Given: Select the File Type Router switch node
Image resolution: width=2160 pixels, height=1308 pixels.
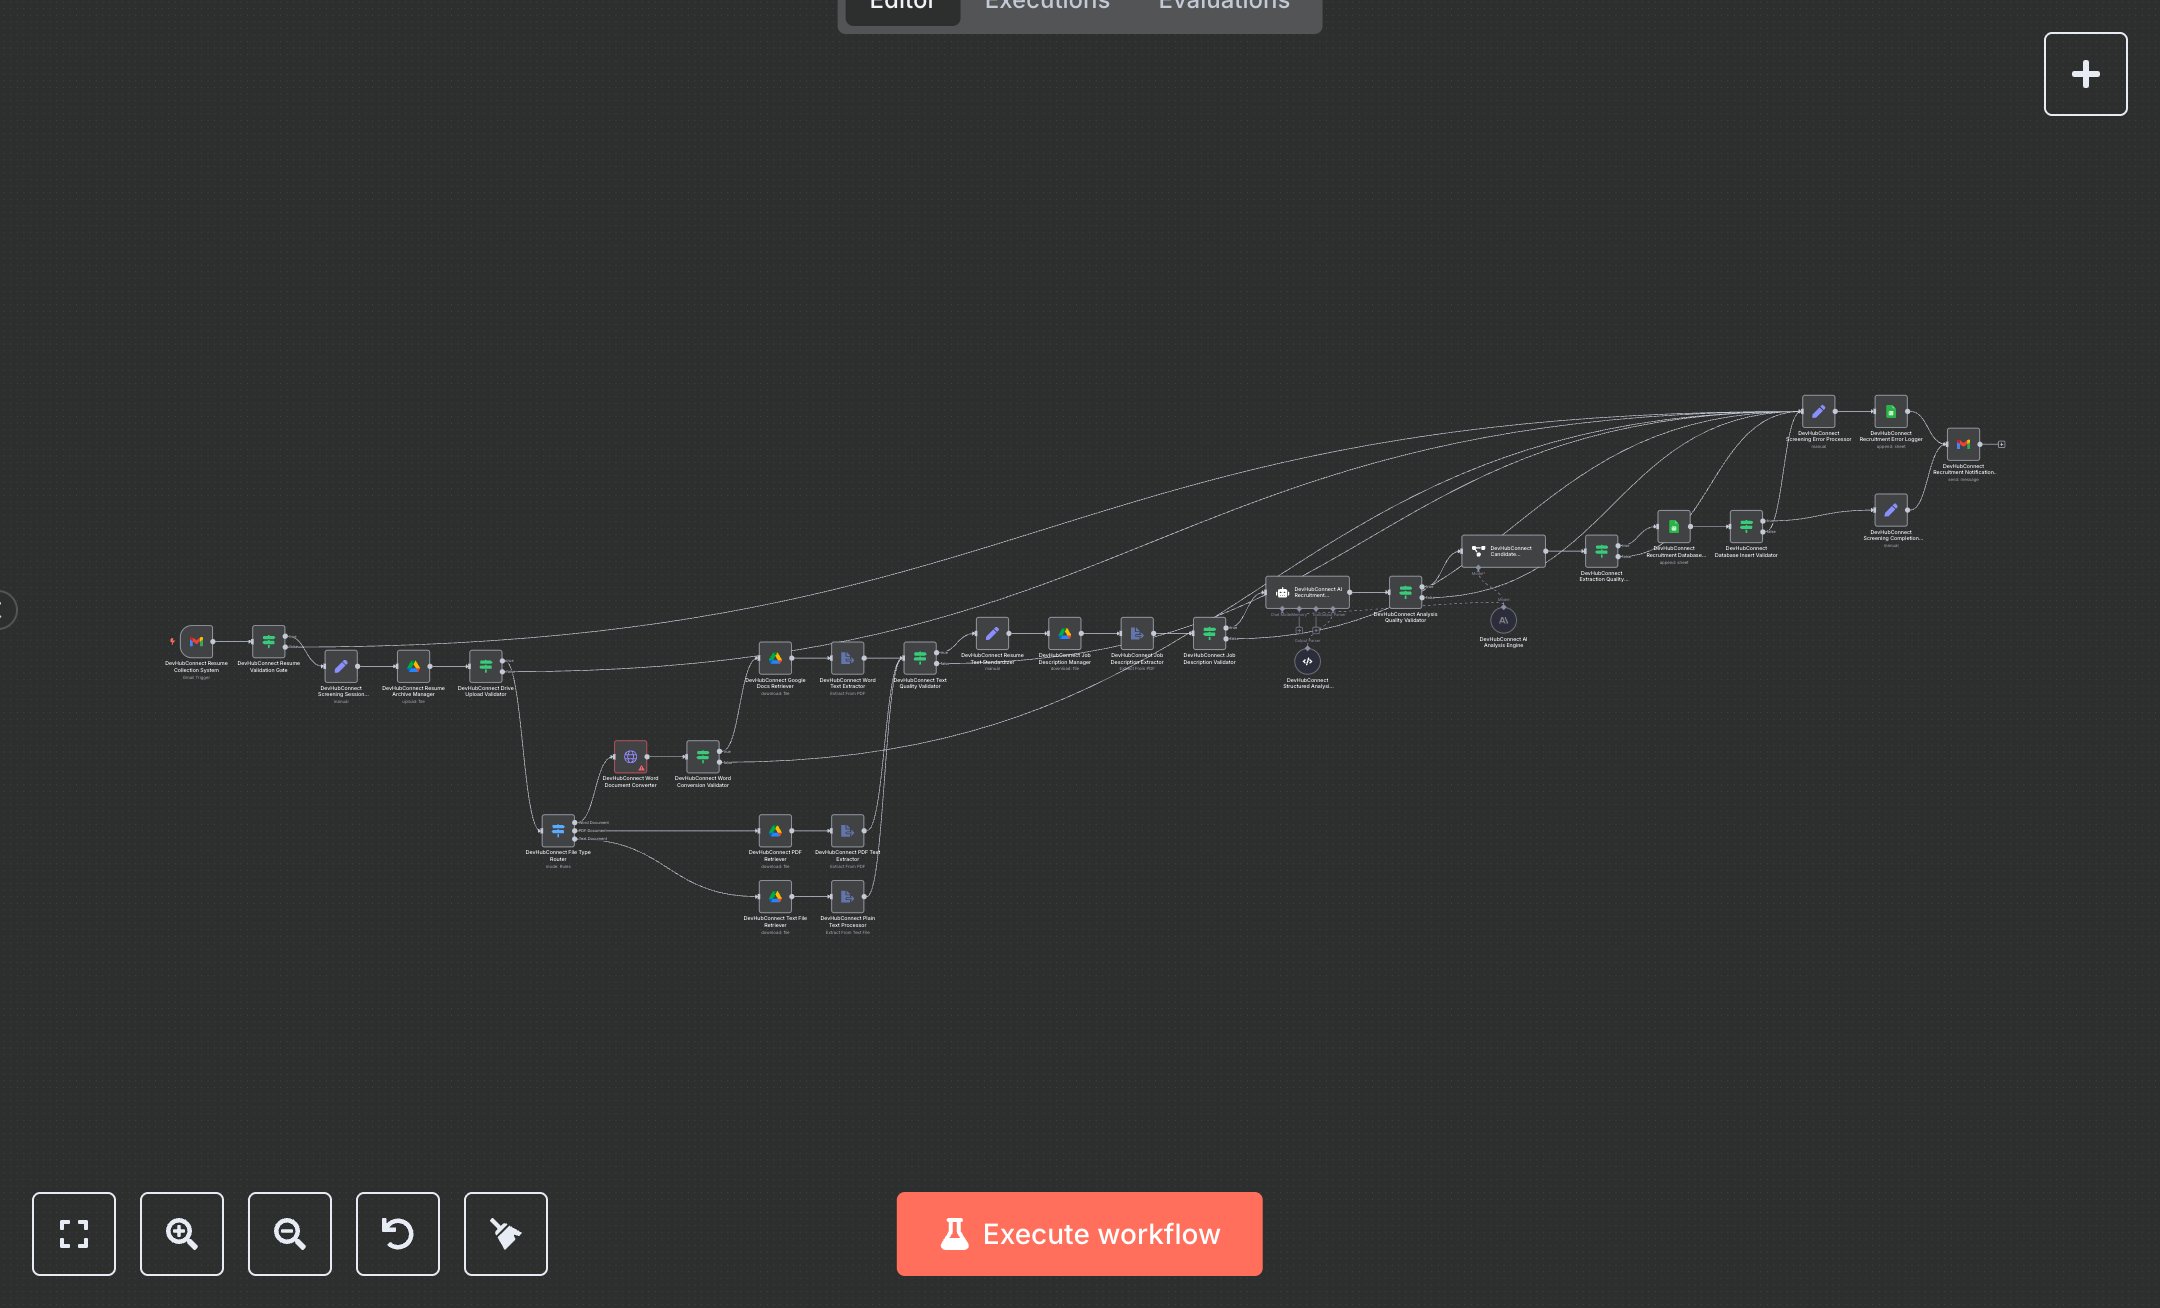Looking at the screenshot, I should point(558,830).
